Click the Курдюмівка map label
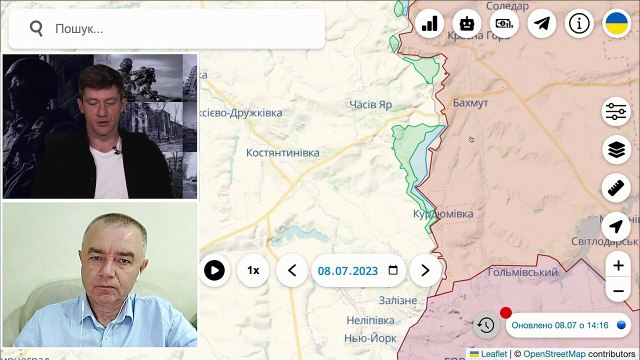The image size is (640, 360). click(443, 214)
